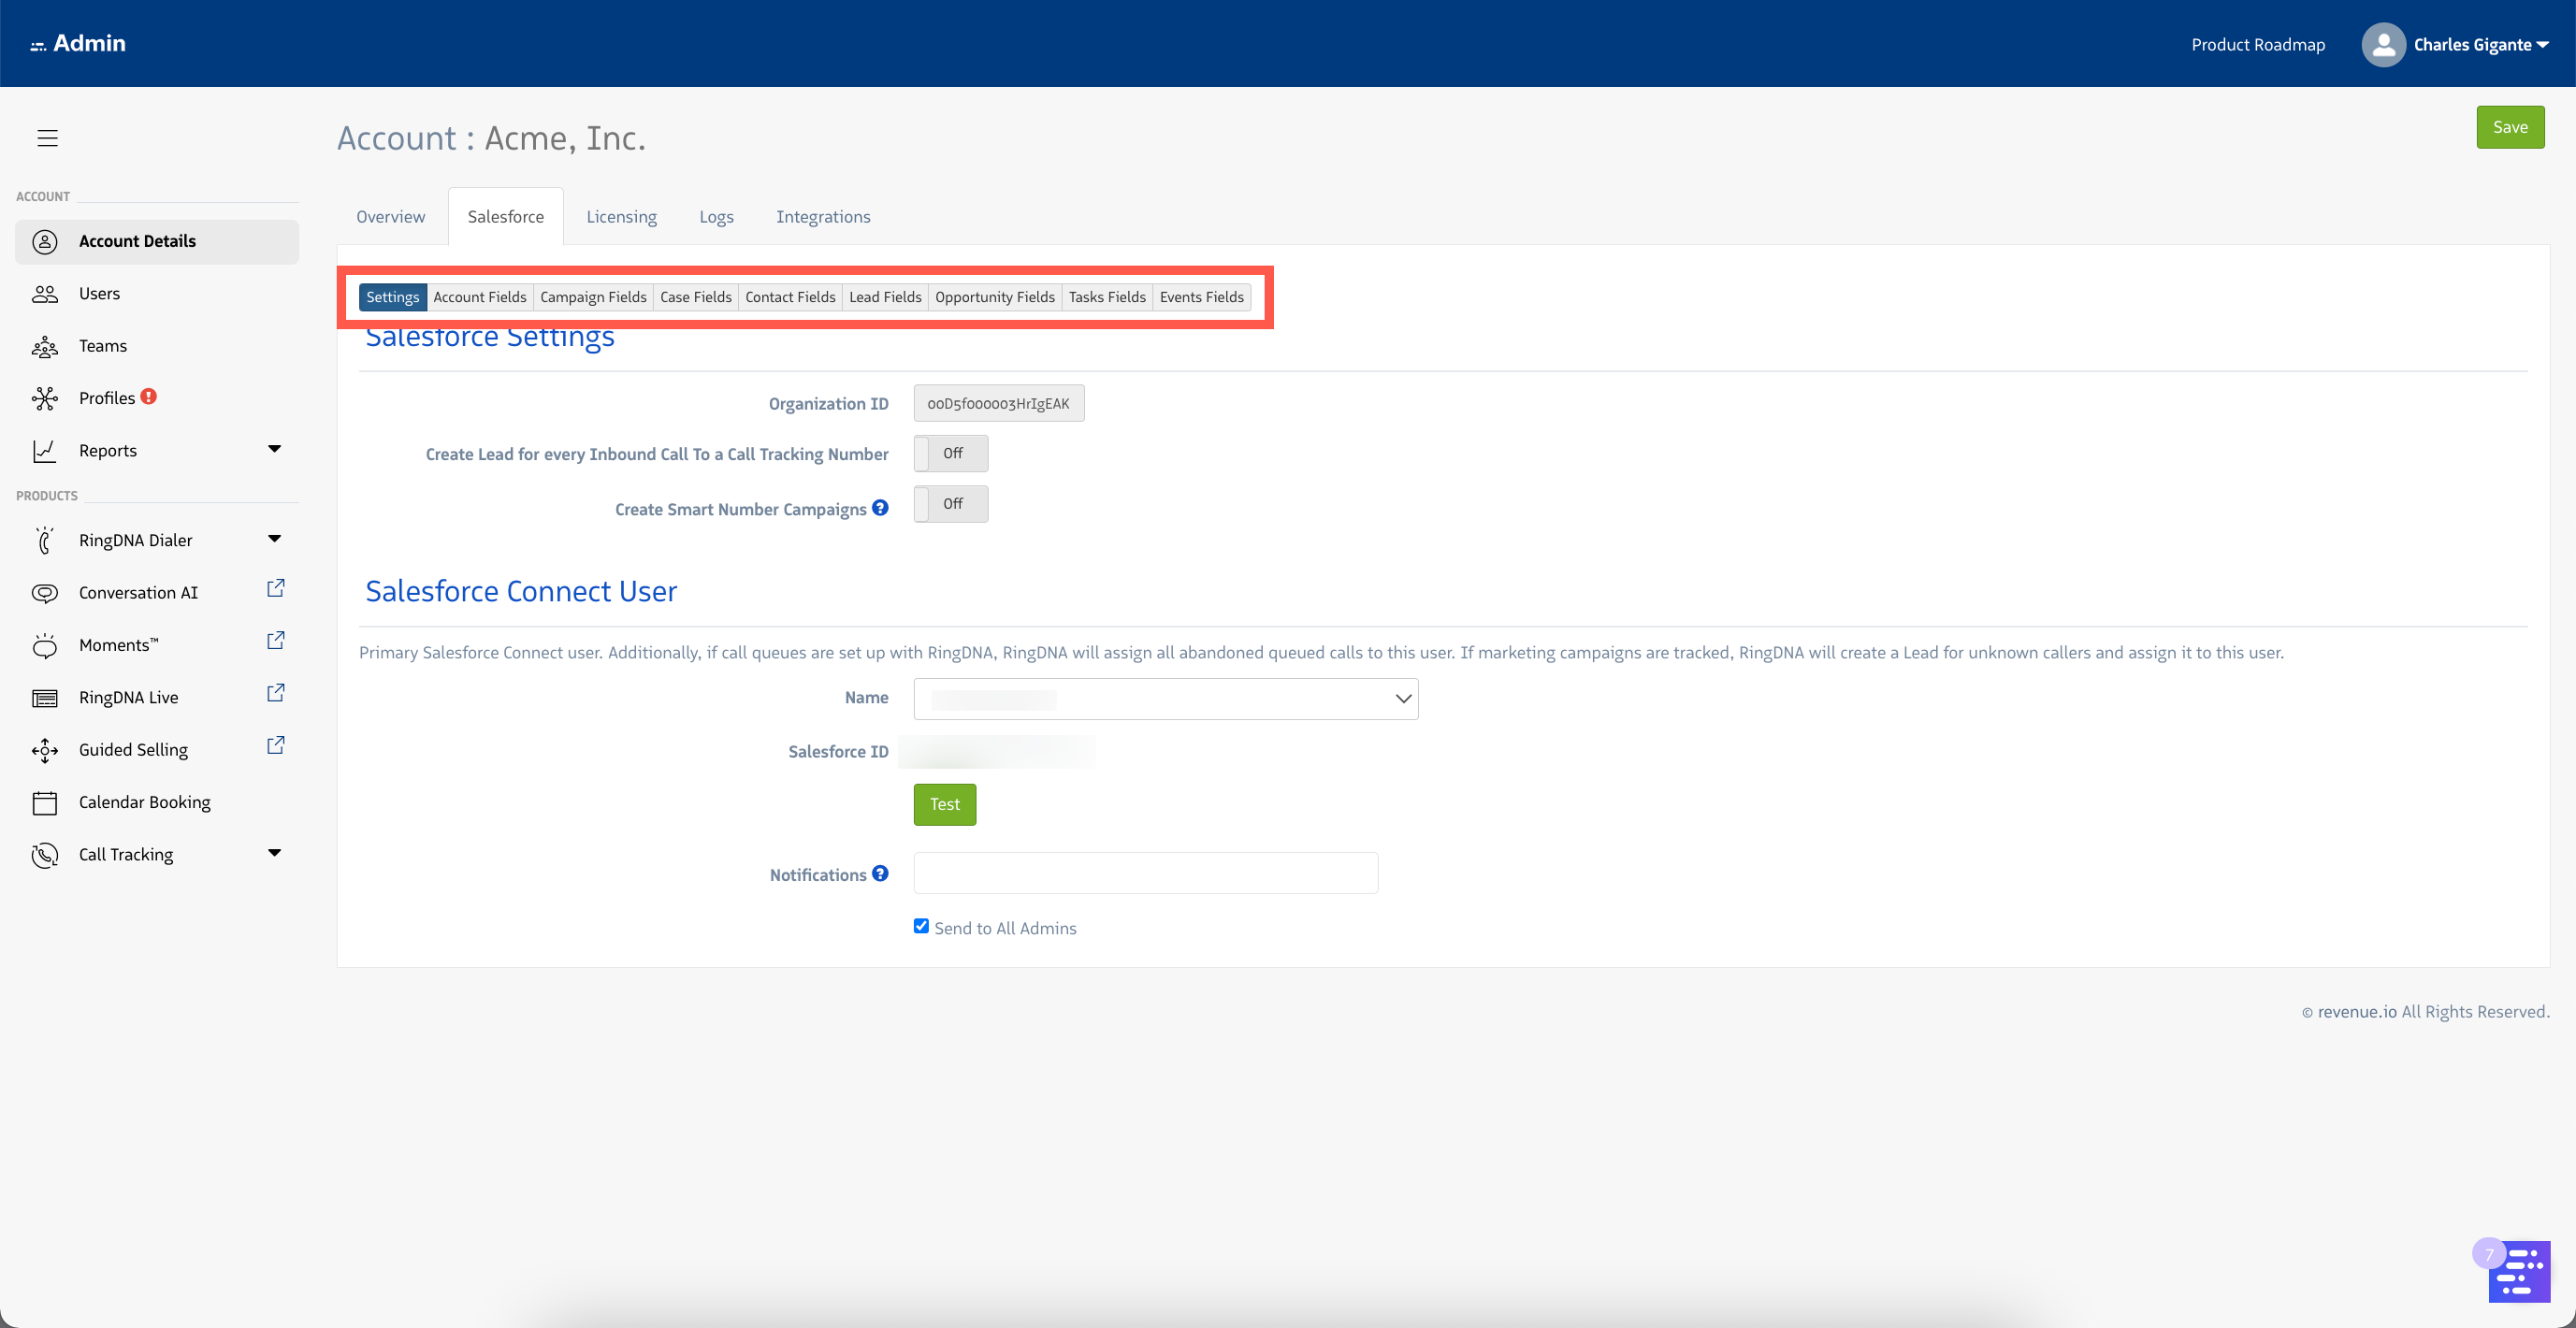Click the Salesforce Connect User heading

point(521,591)
